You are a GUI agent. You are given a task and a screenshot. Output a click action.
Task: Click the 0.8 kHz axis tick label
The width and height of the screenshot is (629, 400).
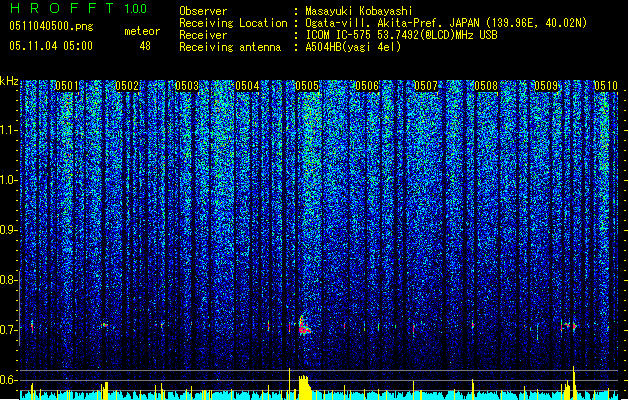pyautogui.click(x=8, y=280)
